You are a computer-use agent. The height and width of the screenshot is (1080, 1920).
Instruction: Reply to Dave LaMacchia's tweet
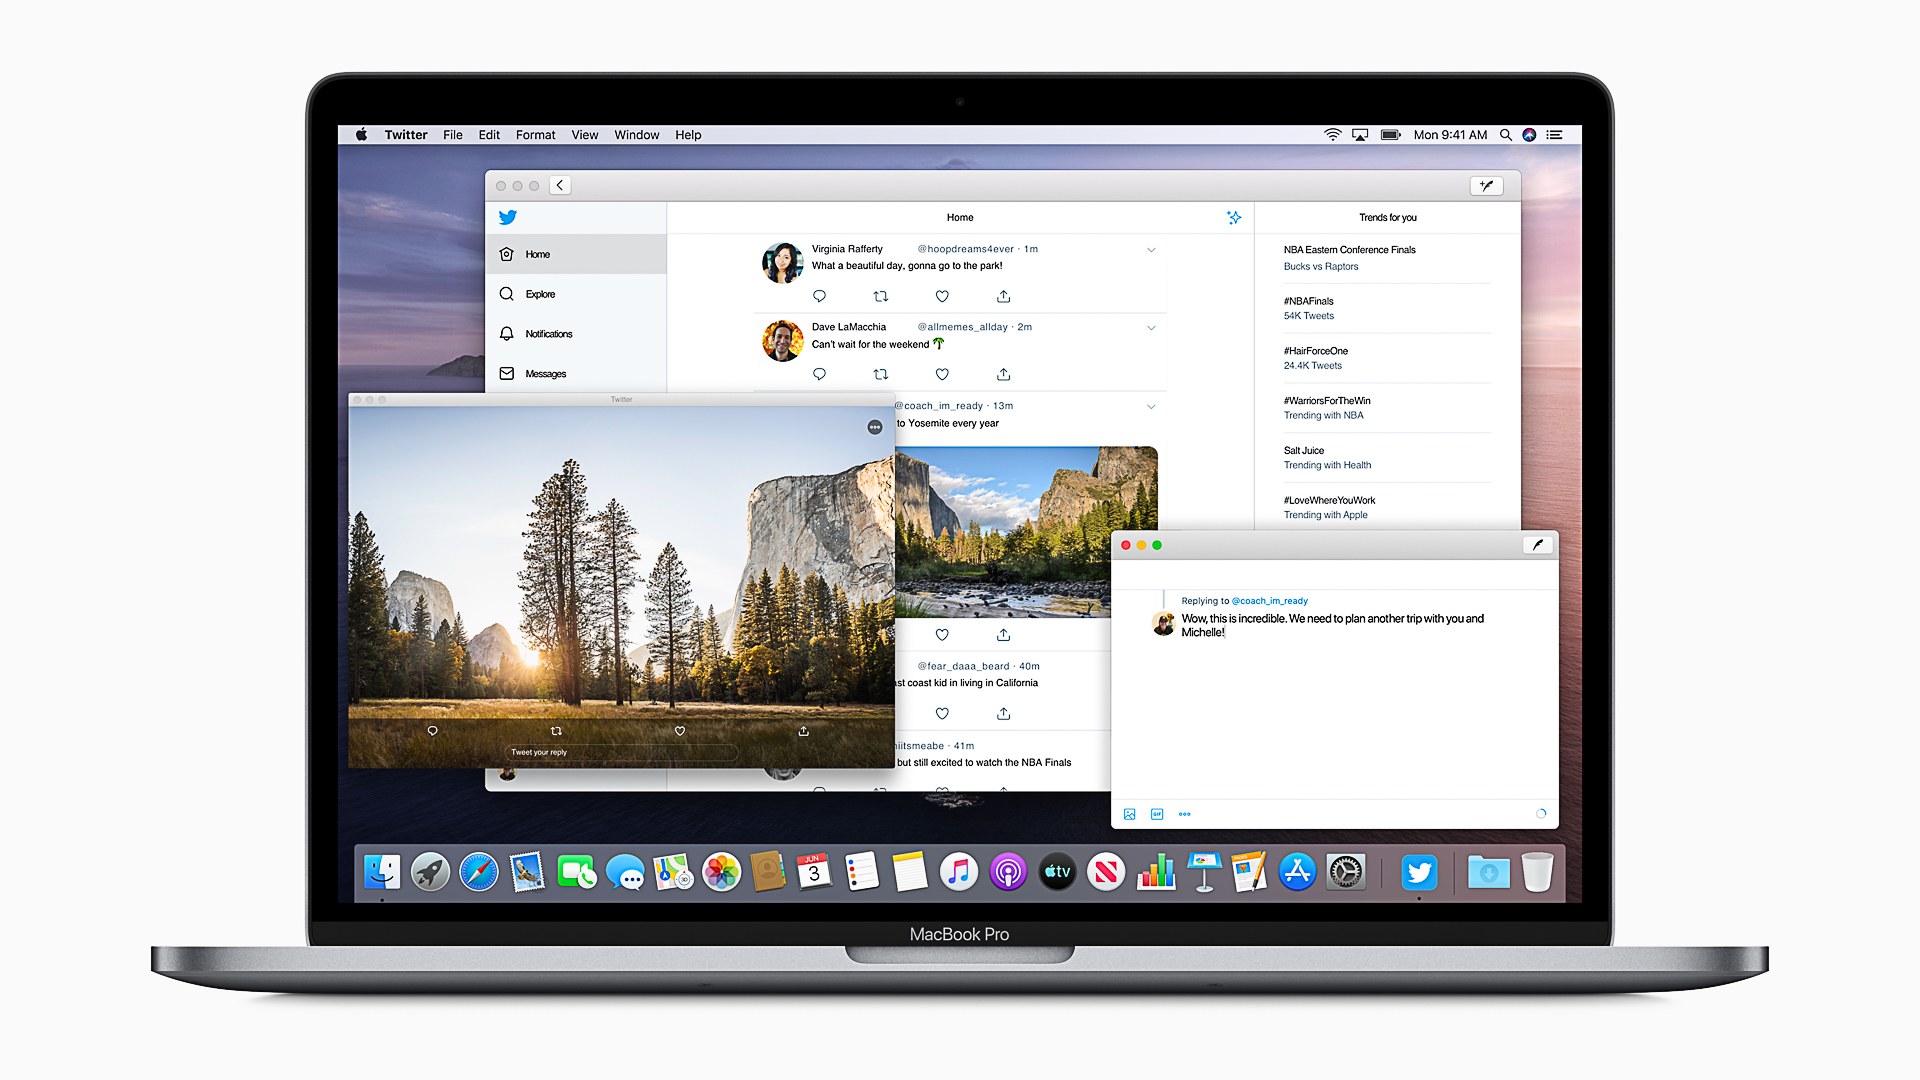click(x=819, y=374)
